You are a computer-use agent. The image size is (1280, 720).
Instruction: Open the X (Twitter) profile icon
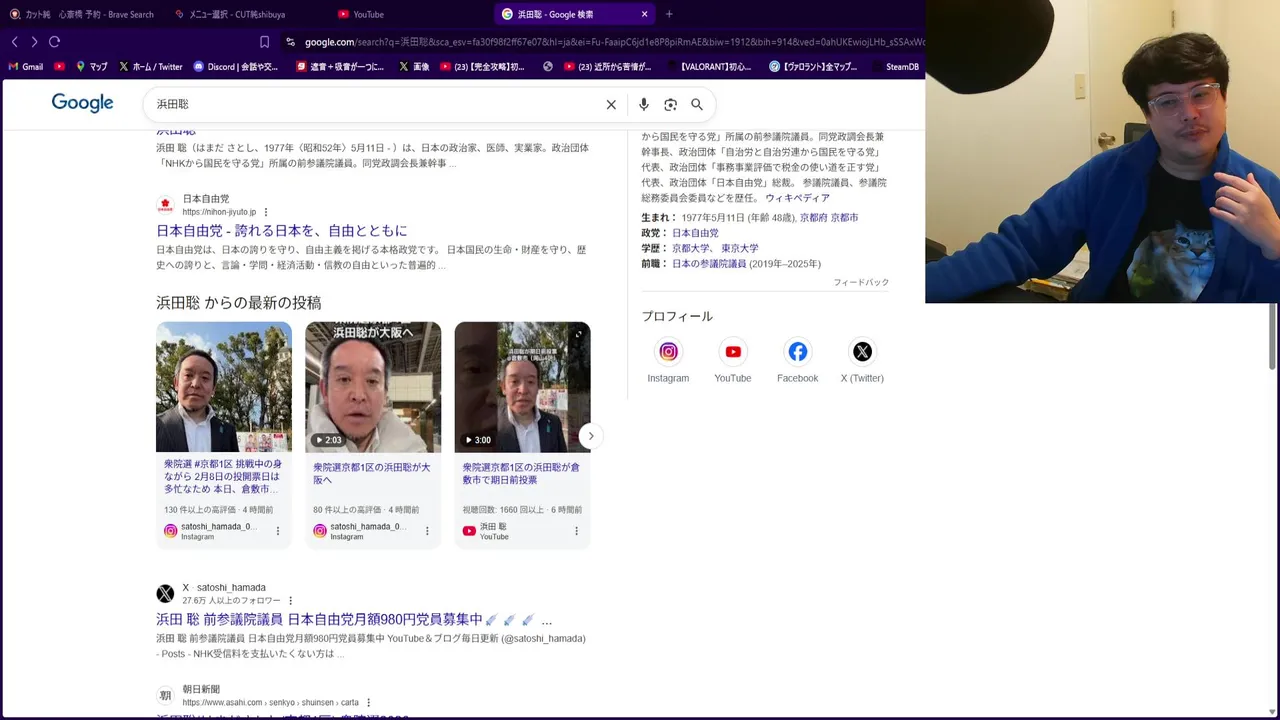point(862,352)
